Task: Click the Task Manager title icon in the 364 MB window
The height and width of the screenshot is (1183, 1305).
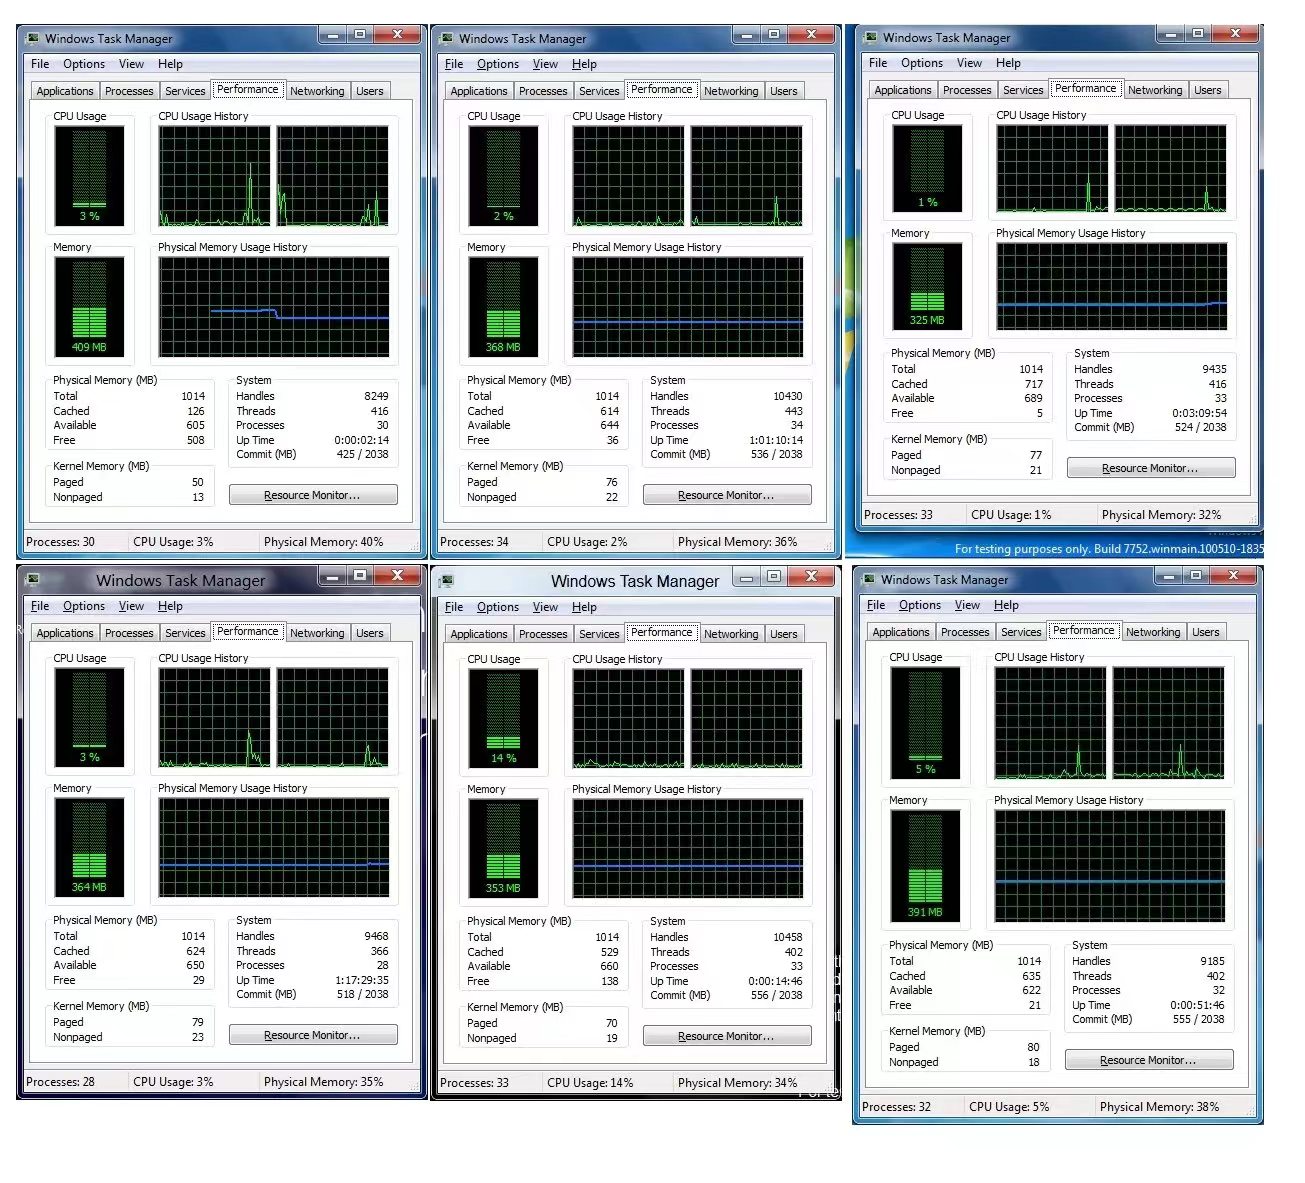Action: click(x=32, y=579)
